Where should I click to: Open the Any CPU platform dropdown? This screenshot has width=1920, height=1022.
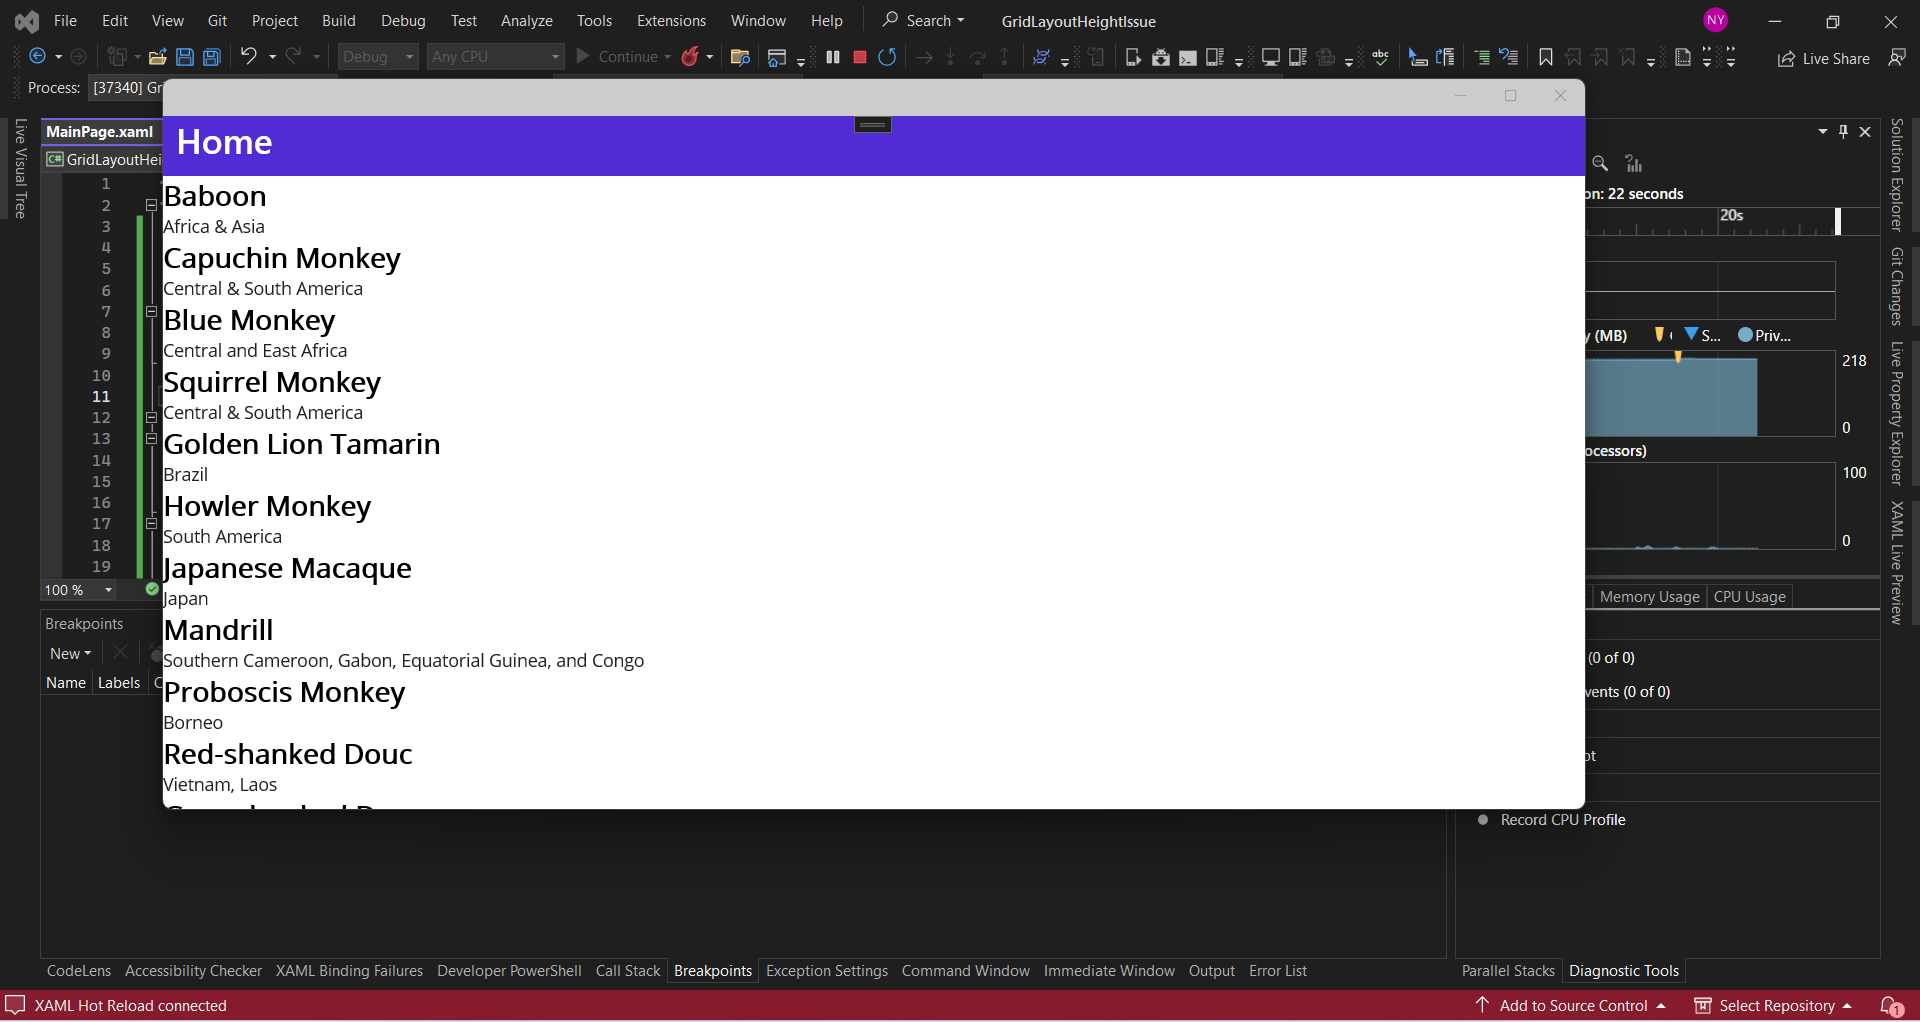(495, 57)
